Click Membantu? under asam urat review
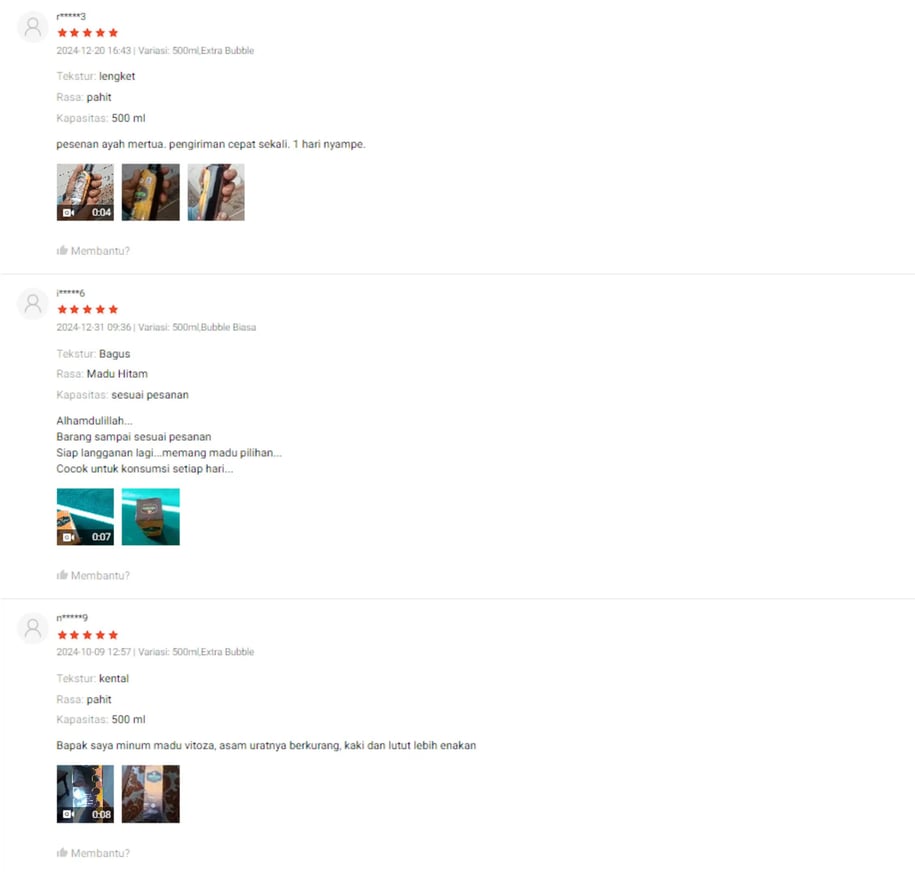Screen dimensions: 915x872 click(x=100, y=853)
